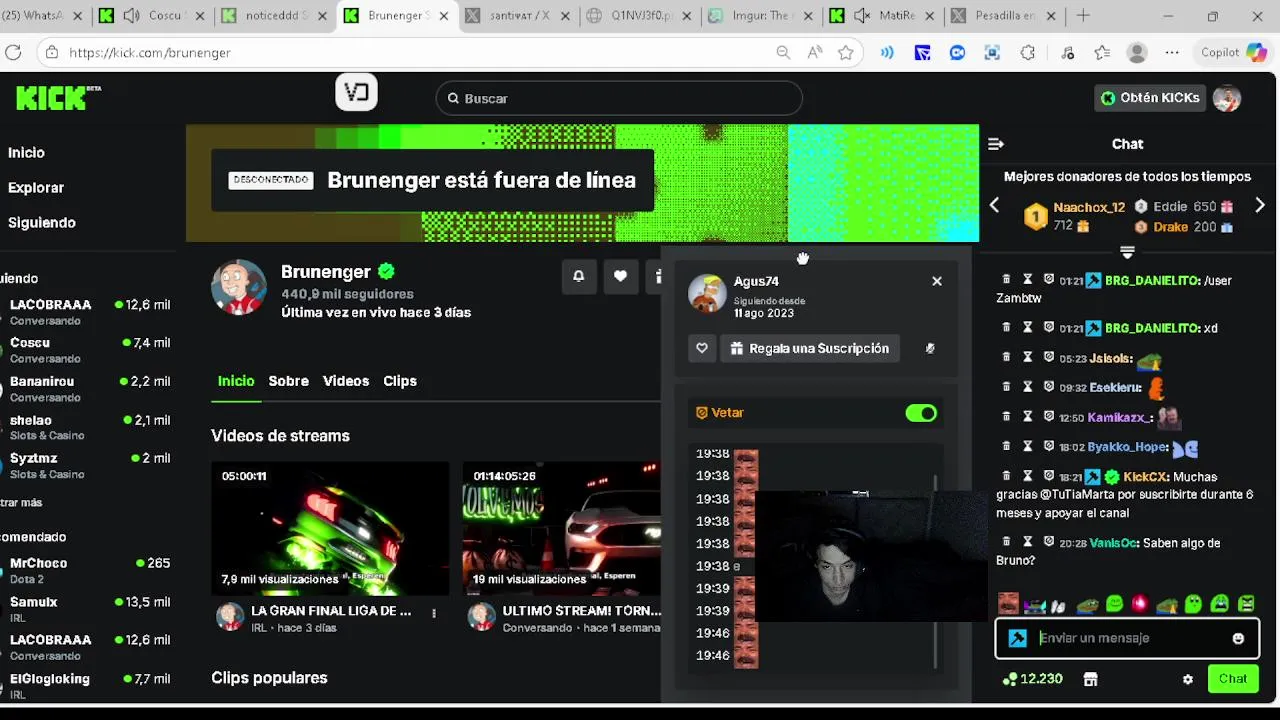Open LA GRAN FINAL LIGA video thumbnail
Viewport: 1280px width, 720px height.
330,529
